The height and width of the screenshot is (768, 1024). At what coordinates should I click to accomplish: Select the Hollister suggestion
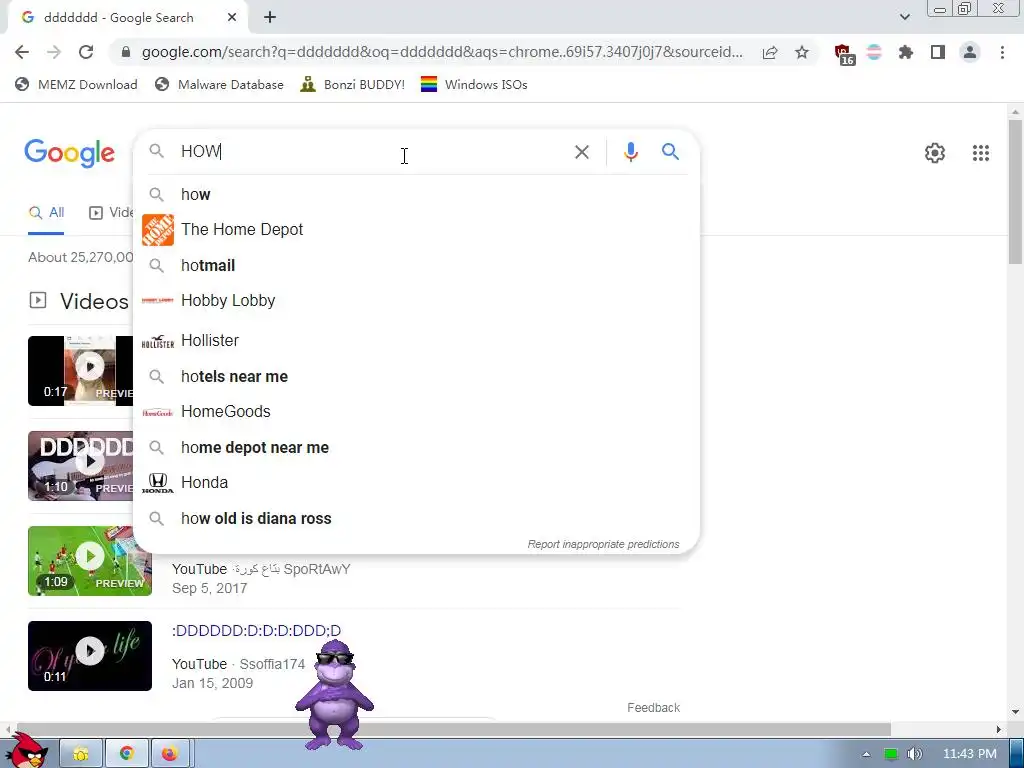point(416,341)
